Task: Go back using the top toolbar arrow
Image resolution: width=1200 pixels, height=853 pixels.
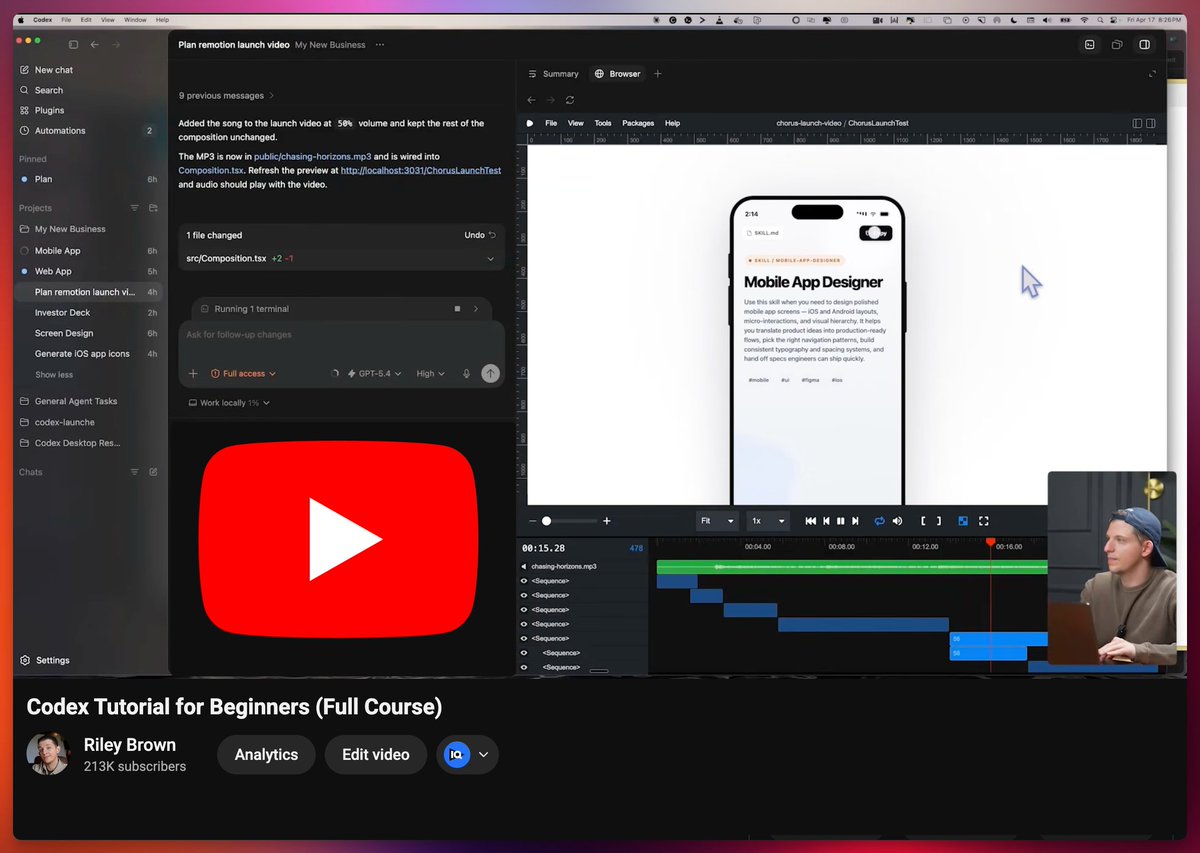Action: (95, 44)
